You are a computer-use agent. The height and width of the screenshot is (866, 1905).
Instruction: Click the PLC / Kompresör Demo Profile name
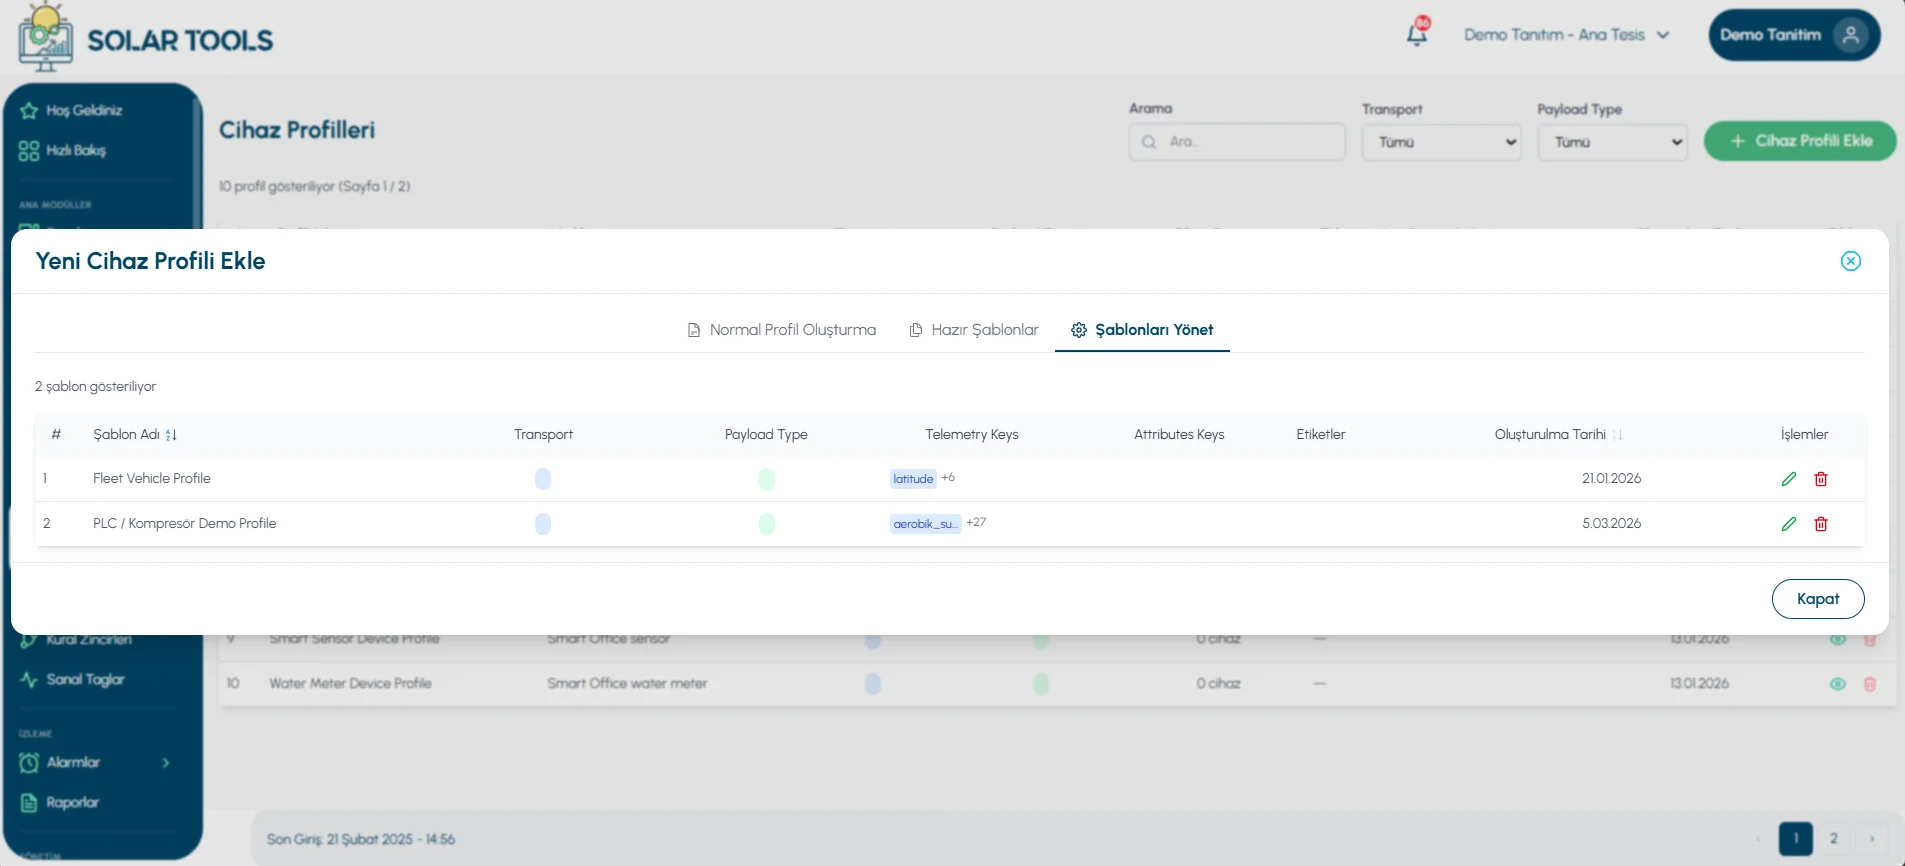(185, 524)
